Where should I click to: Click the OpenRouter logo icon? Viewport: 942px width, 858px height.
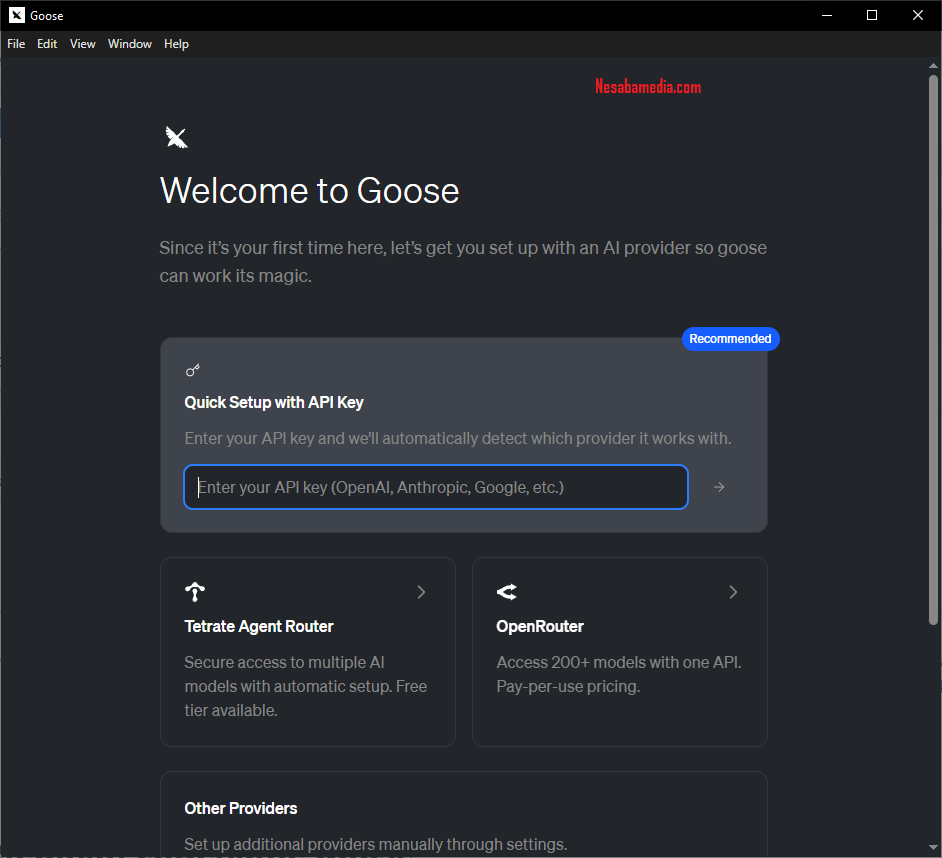click(x=506, y=592)
